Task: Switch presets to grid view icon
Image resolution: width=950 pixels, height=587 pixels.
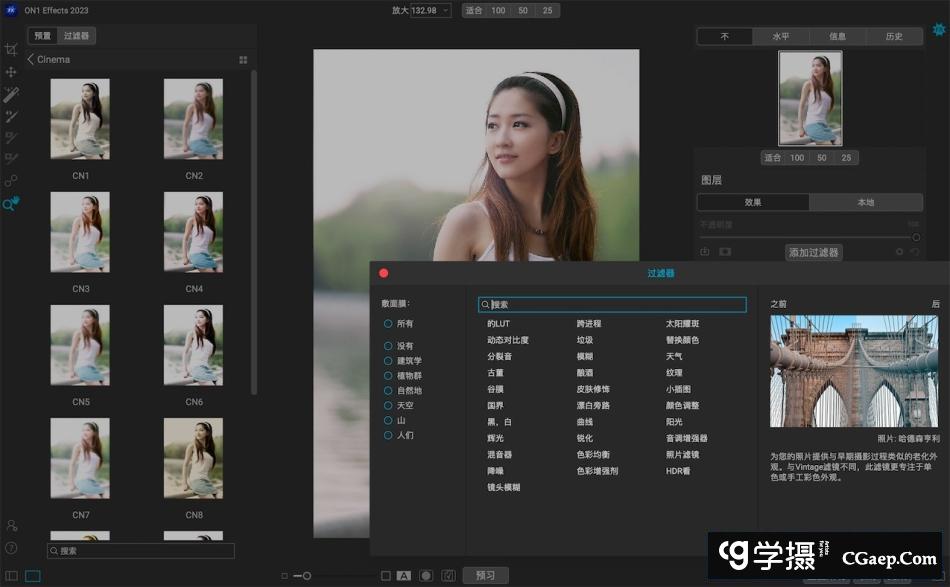Action: (x=243, y=60)
